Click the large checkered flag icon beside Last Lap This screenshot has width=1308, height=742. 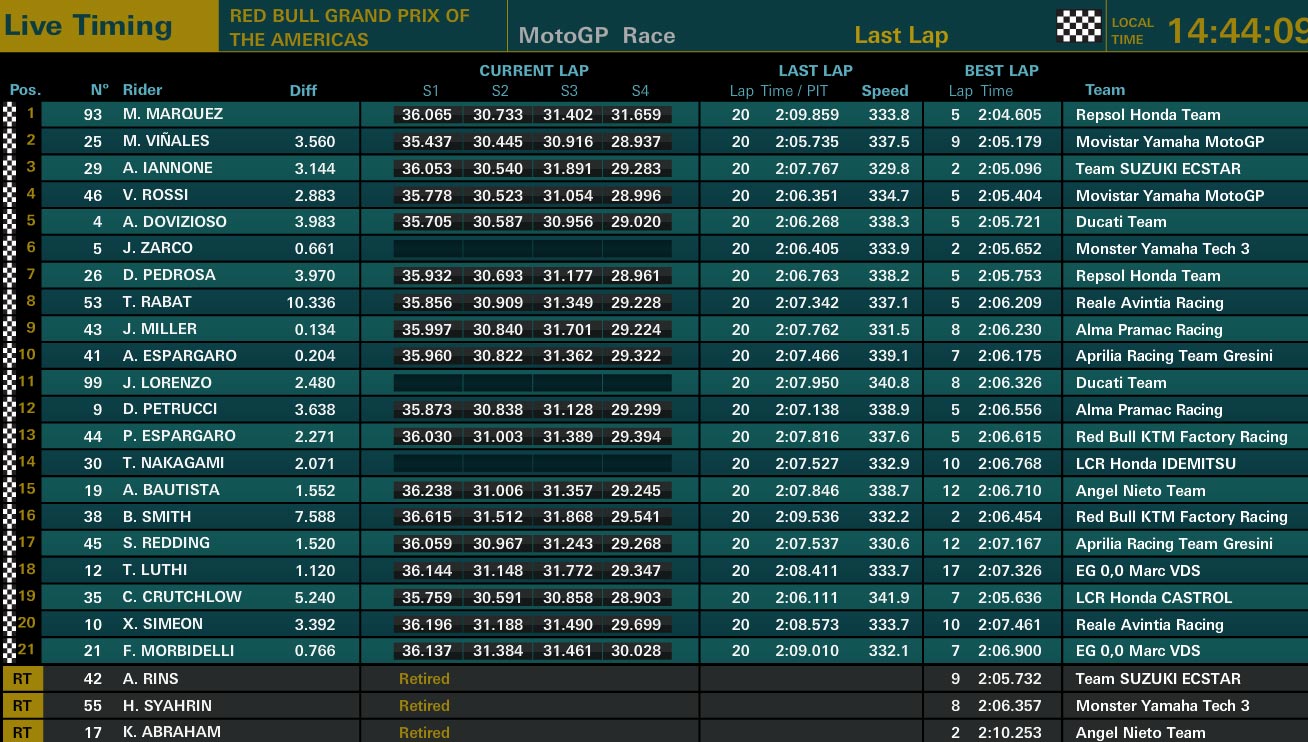tap(1078, 26)
